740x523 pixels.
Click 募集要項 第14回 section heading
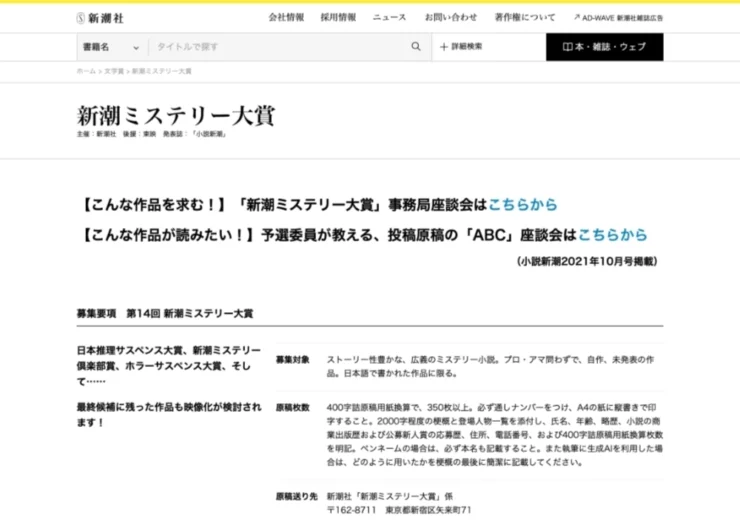click(165, 313)
